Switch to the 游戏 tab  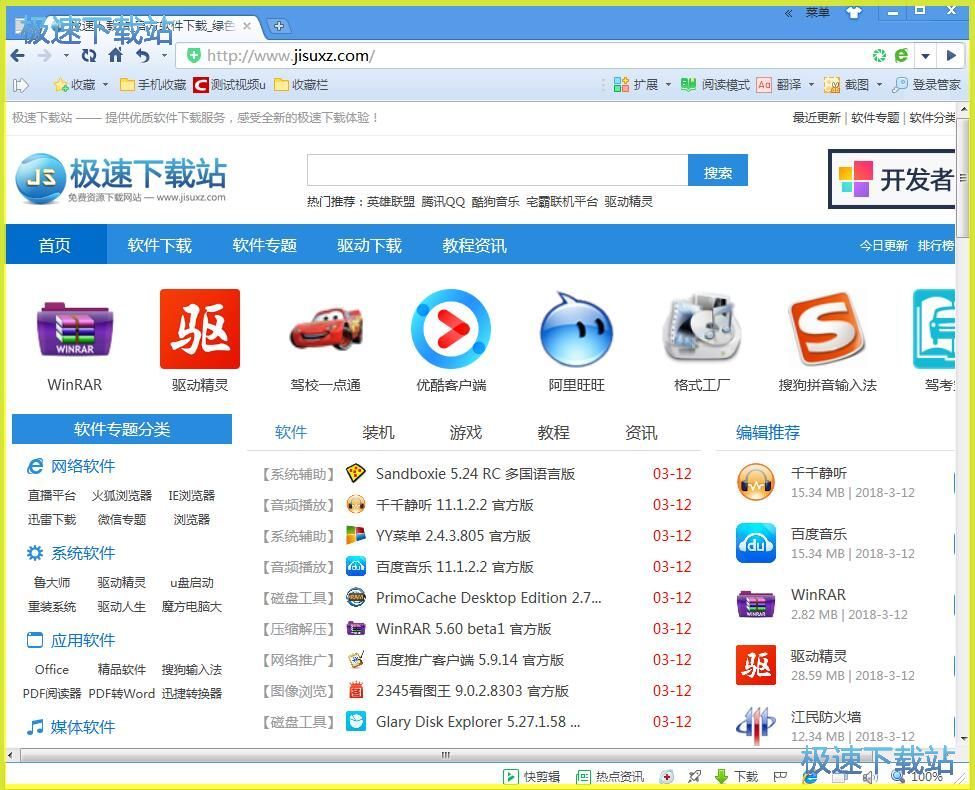tap(465, 432)
